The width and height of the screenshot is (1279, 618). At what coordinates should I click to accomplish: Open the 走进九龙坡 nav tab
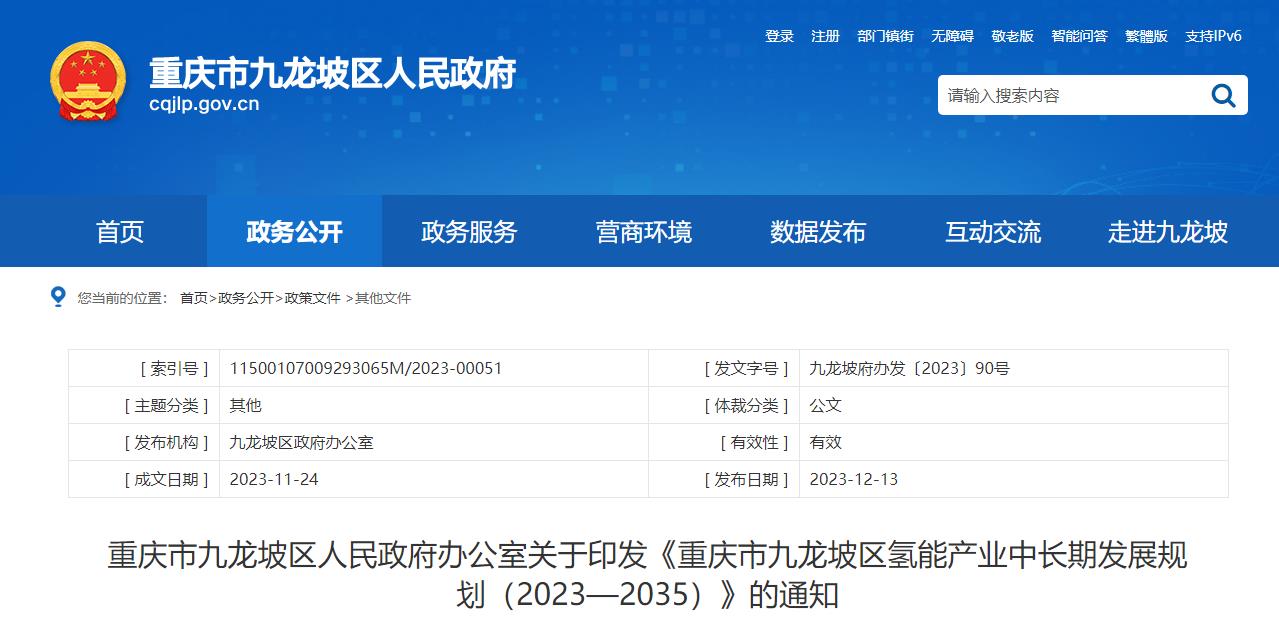coord(1167,232)
